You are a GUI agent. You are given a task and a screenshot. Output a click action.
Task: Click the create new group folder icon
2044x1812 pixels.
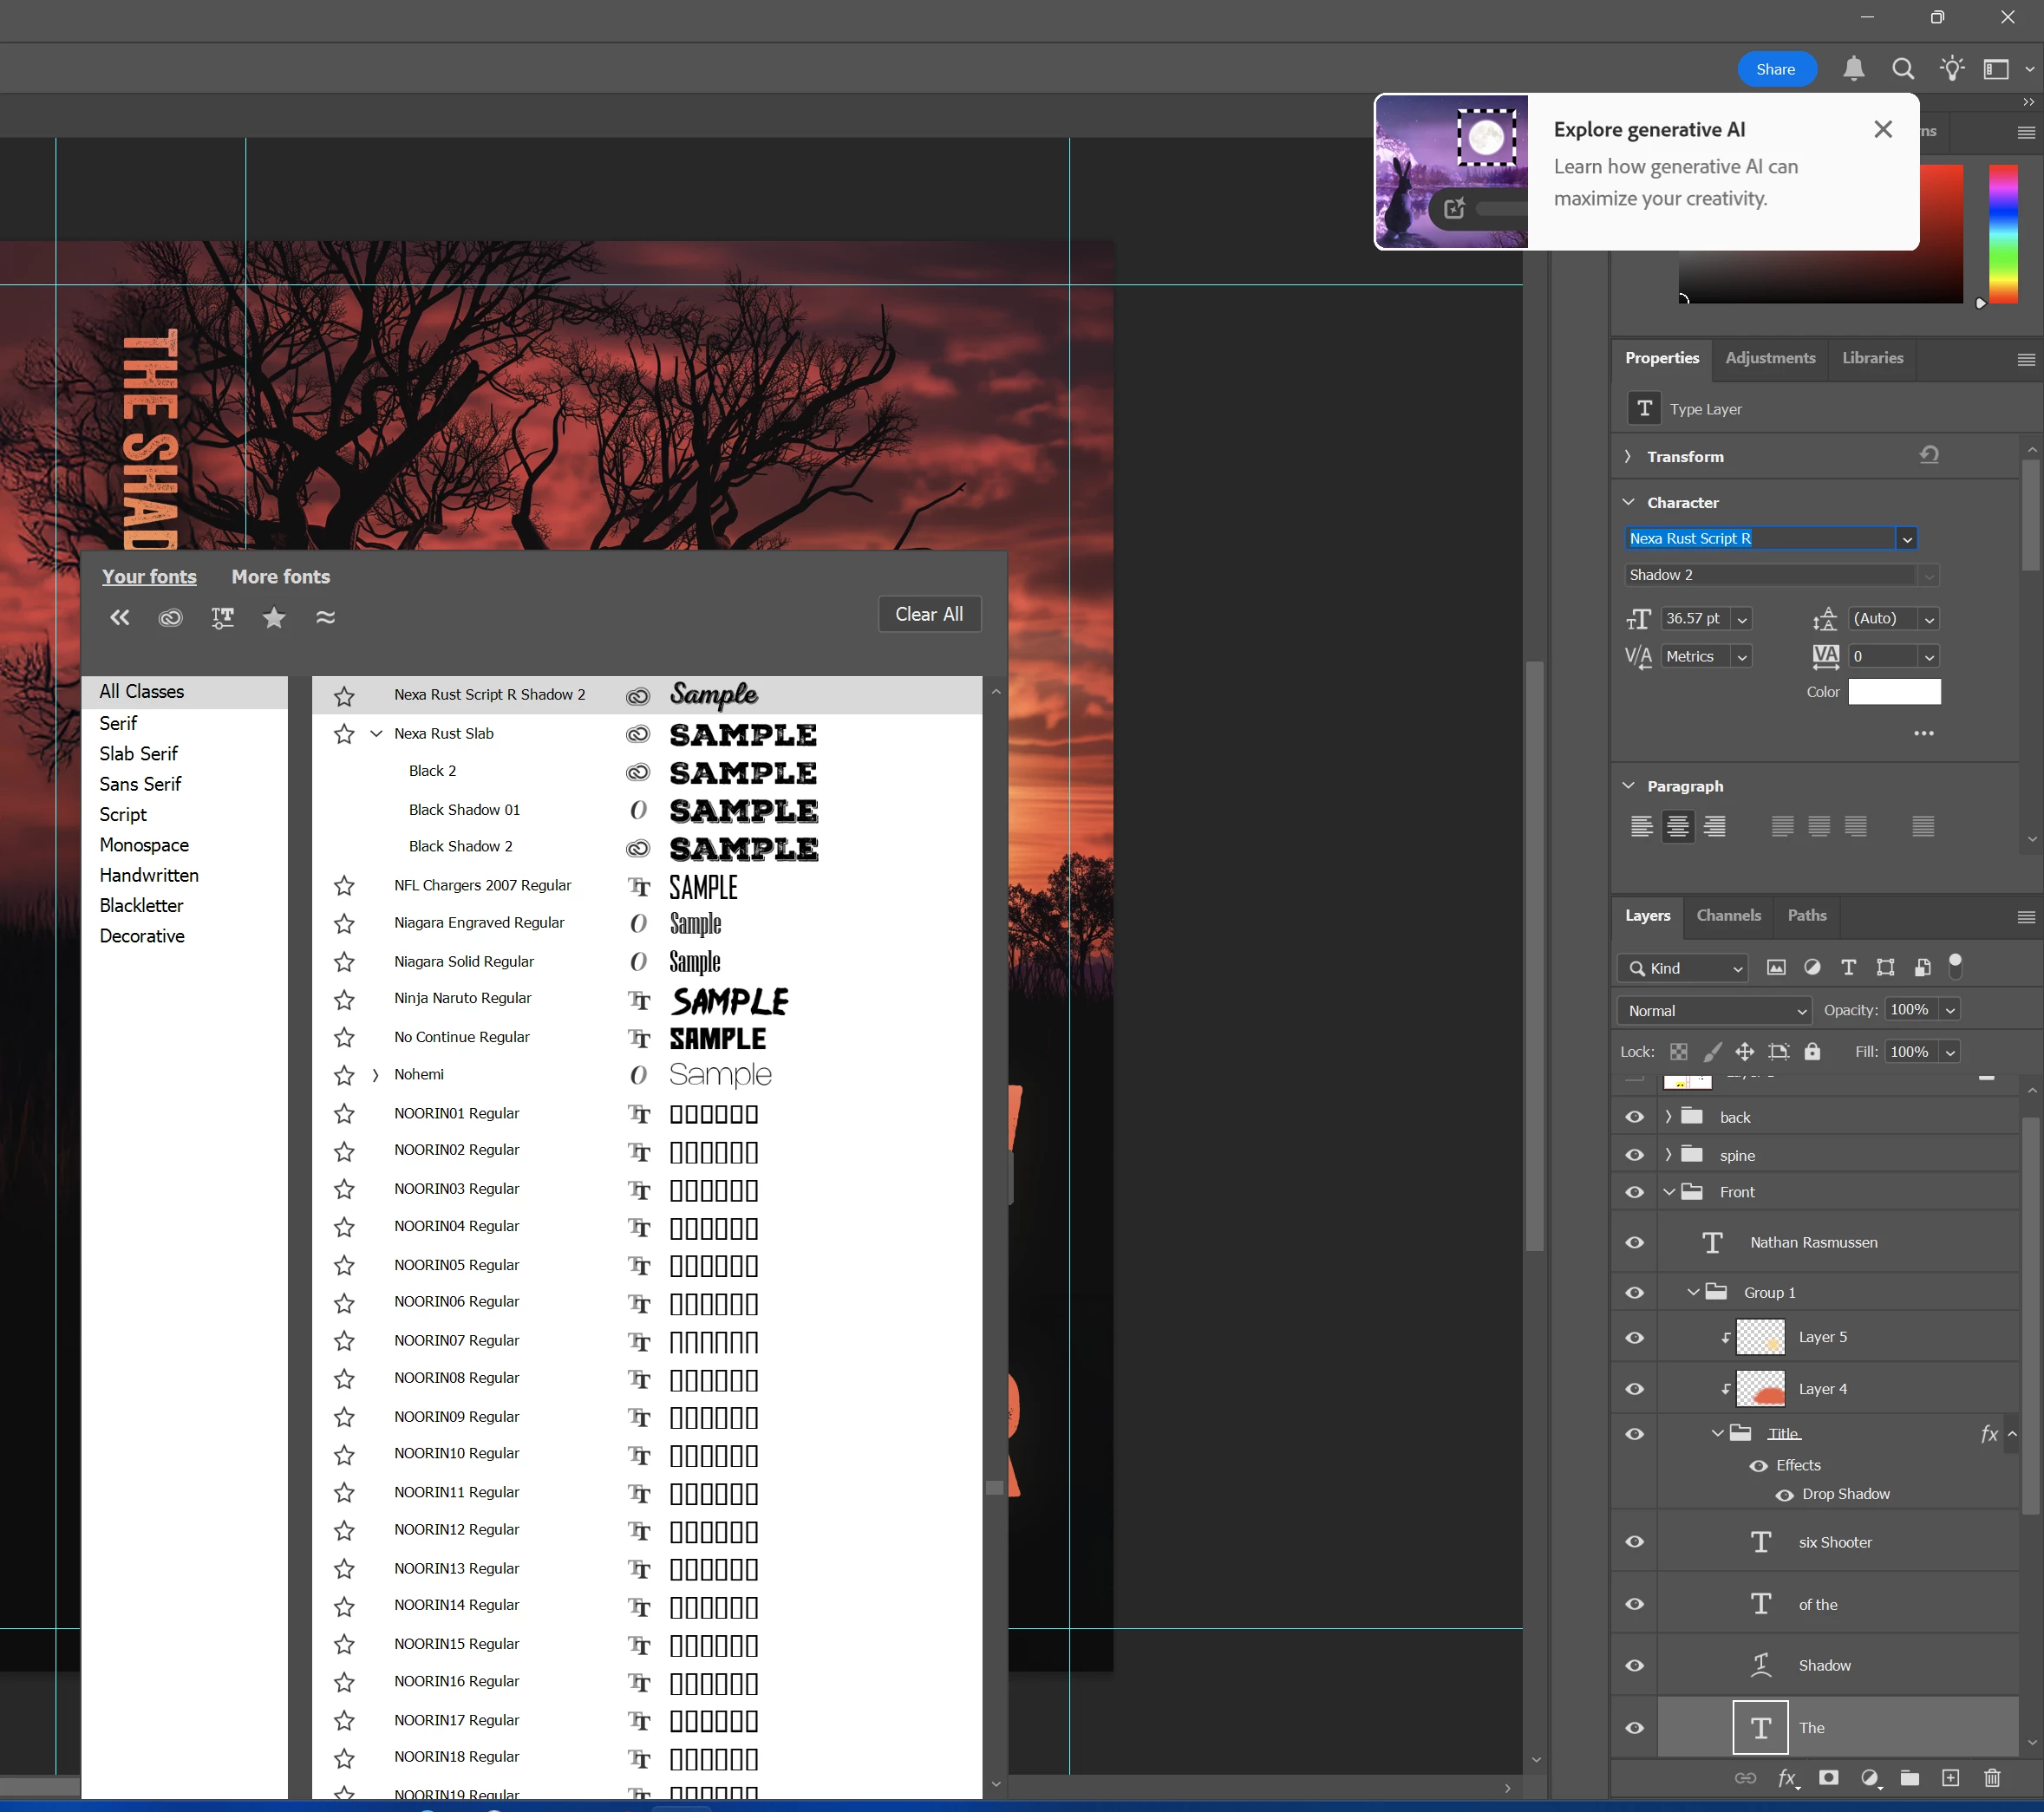coord(1909,1778)
